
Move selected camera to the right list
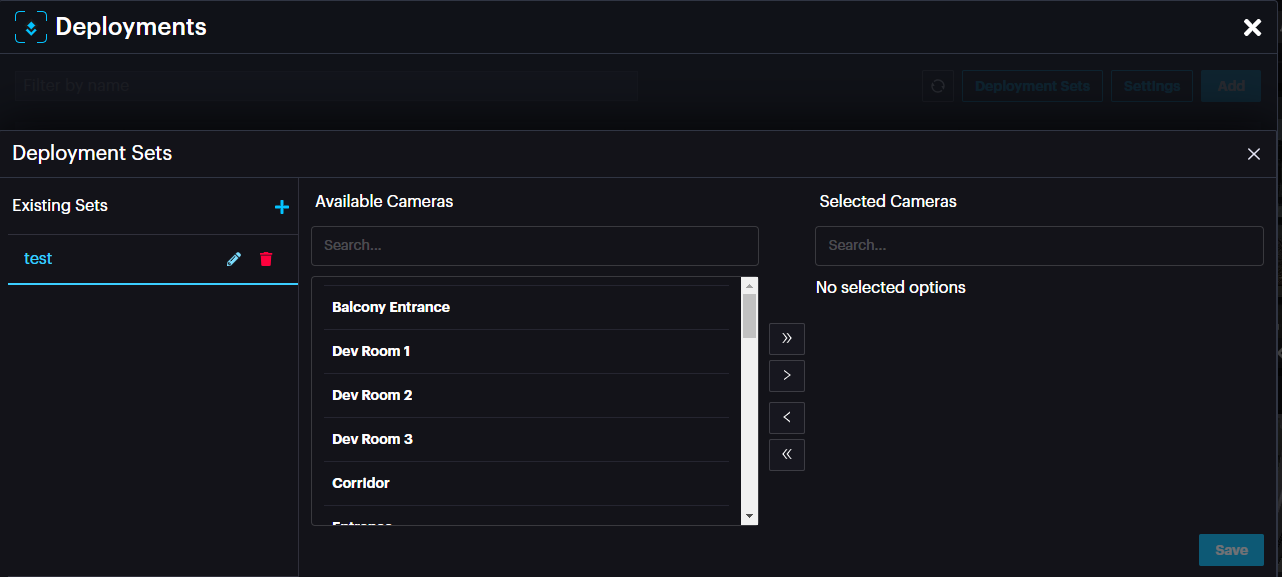pos(786,376)
